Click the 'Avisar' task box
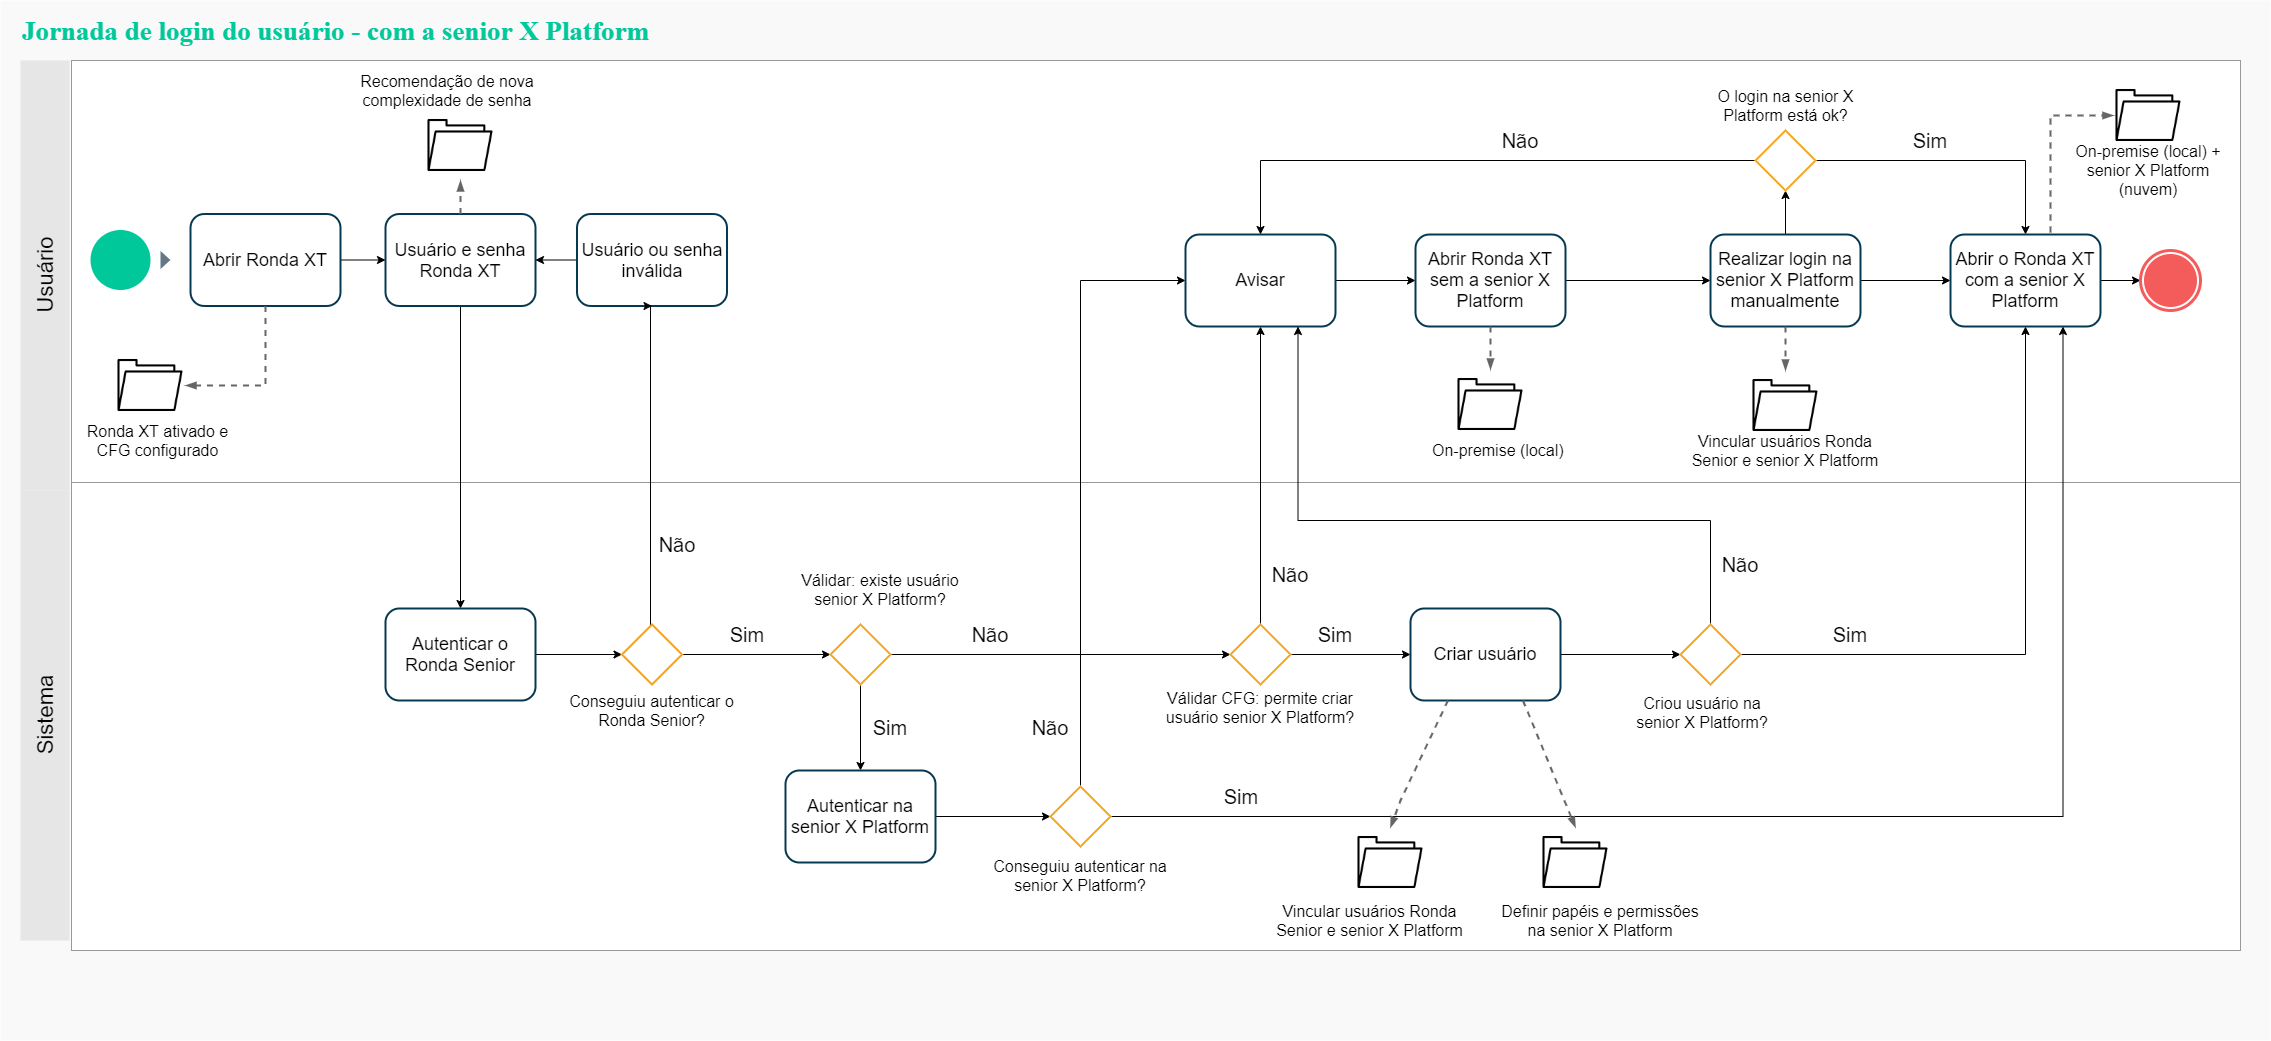The width and height of the screenshot is (2271, 1041). tap(1260, 280)
